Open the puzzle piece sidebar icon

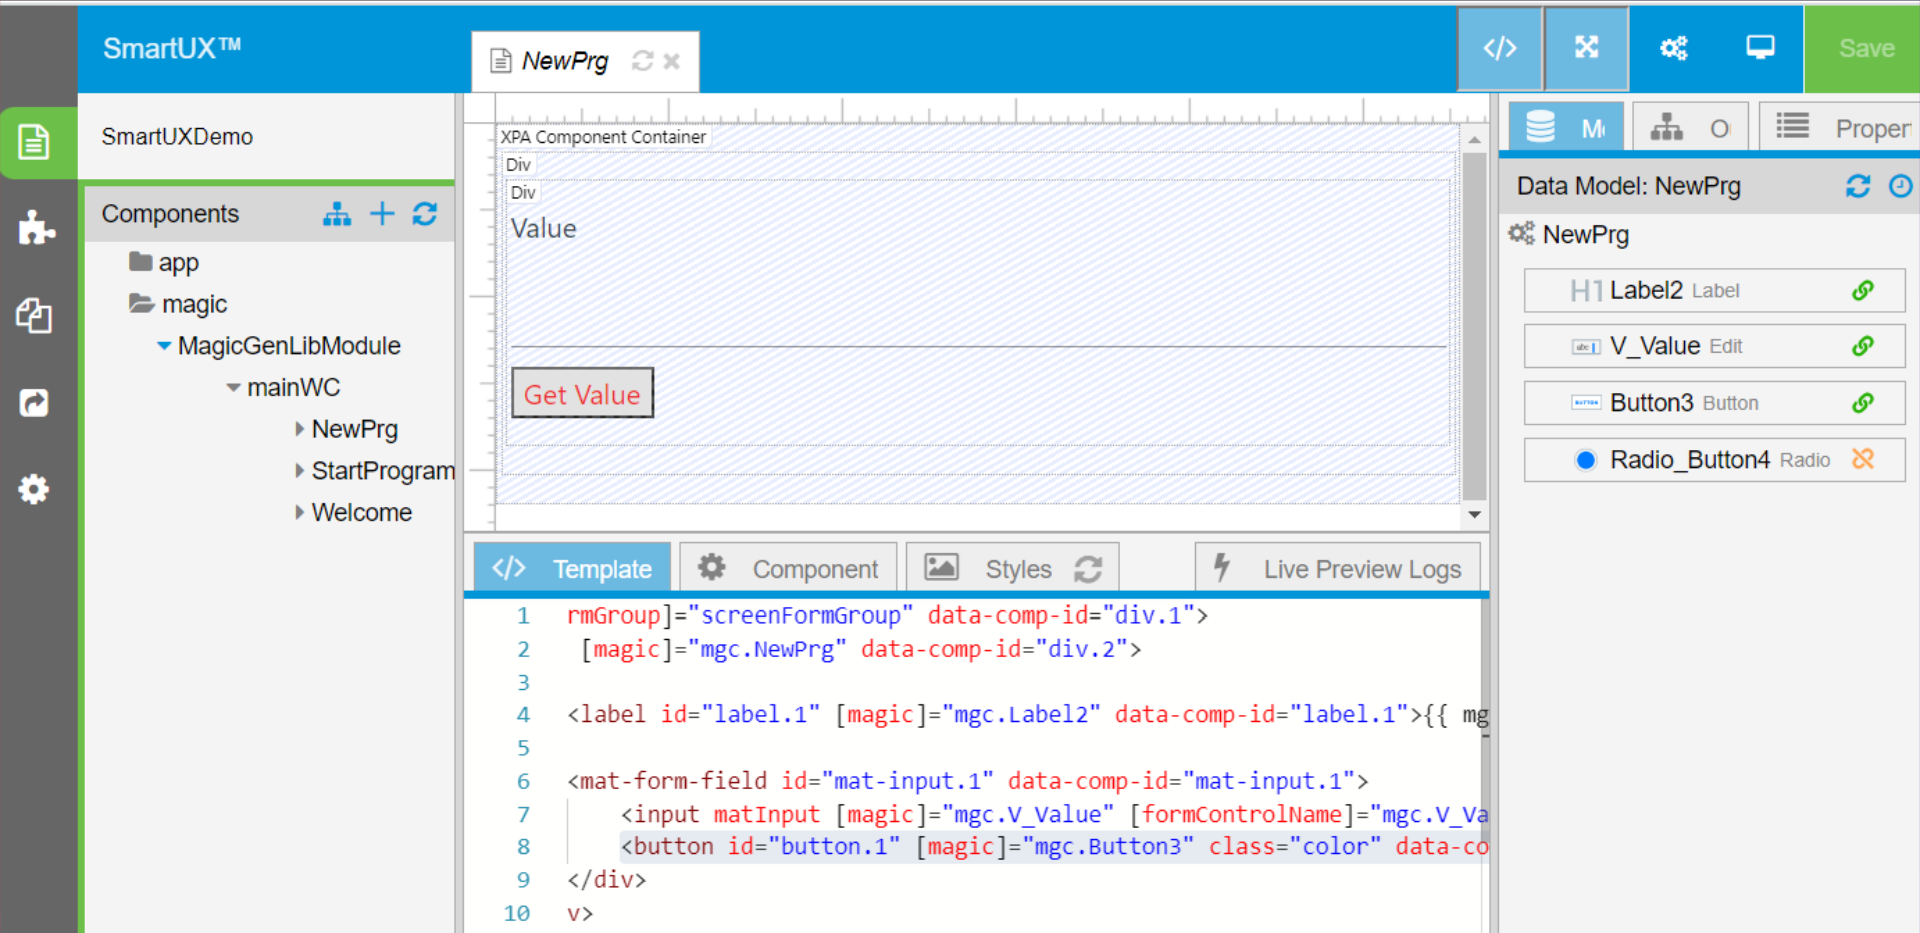coord(36,228)
